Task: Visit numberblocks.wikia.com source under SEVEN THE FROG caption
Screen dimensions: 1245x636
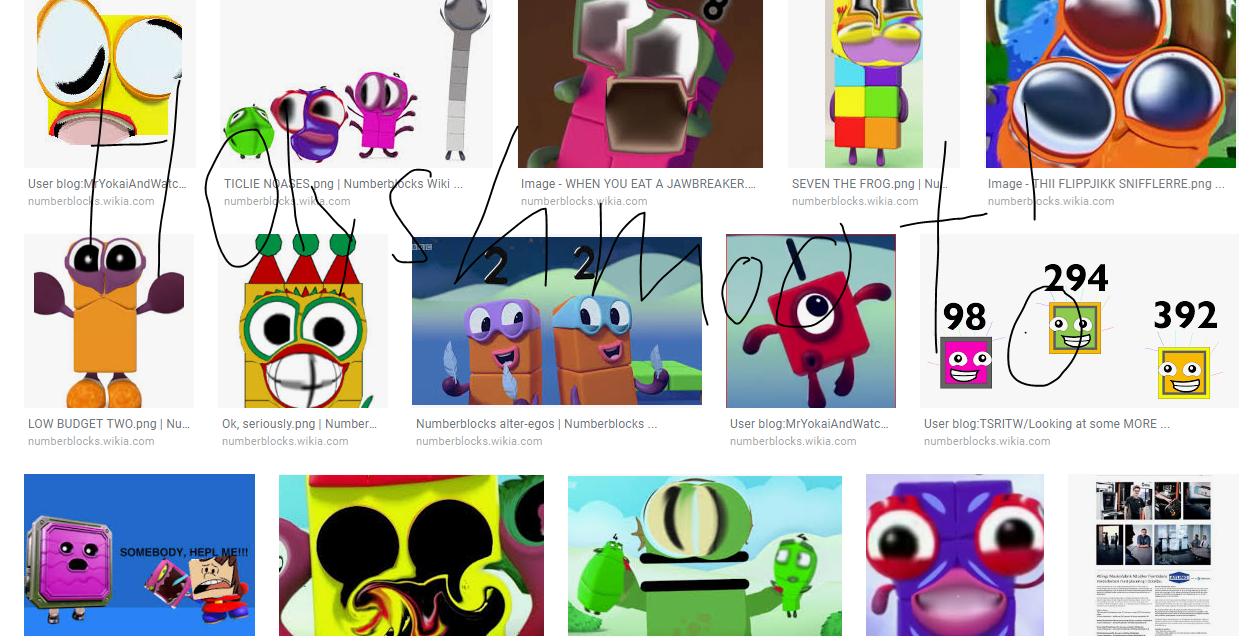Action: coord(855,201)
